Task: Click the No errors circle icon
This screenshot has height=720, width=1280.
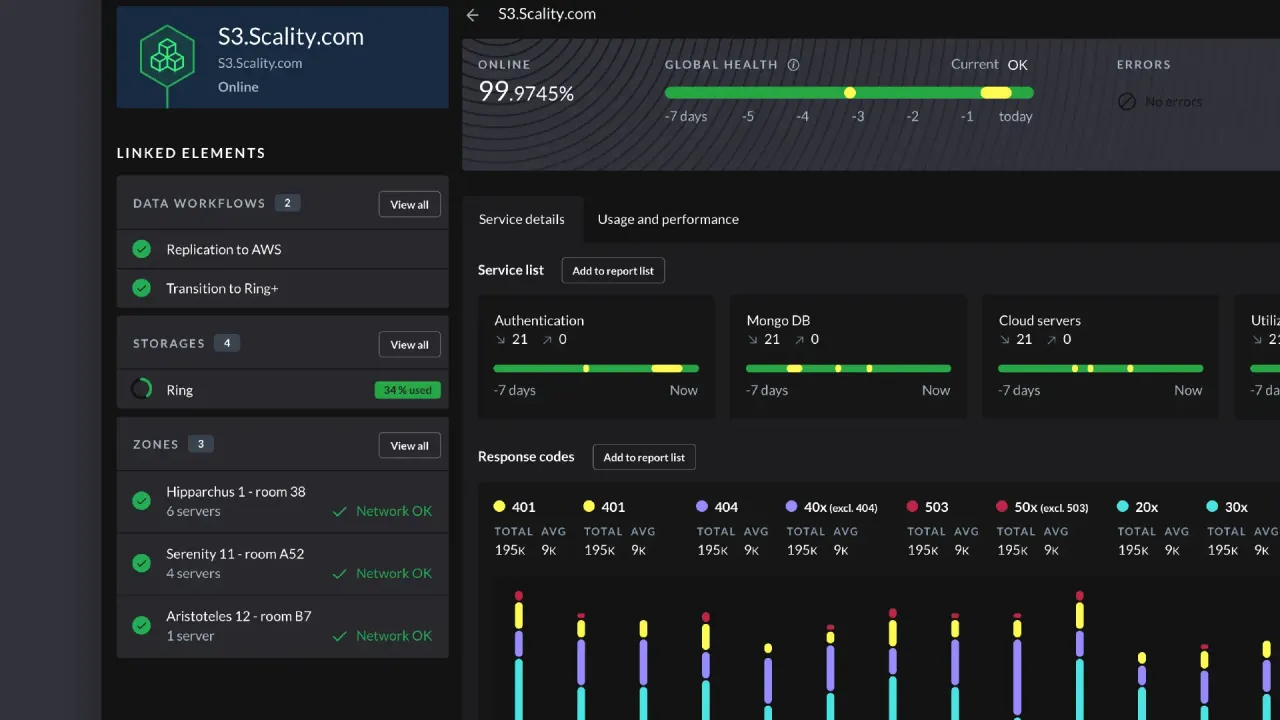Action: coord(1127,102)
